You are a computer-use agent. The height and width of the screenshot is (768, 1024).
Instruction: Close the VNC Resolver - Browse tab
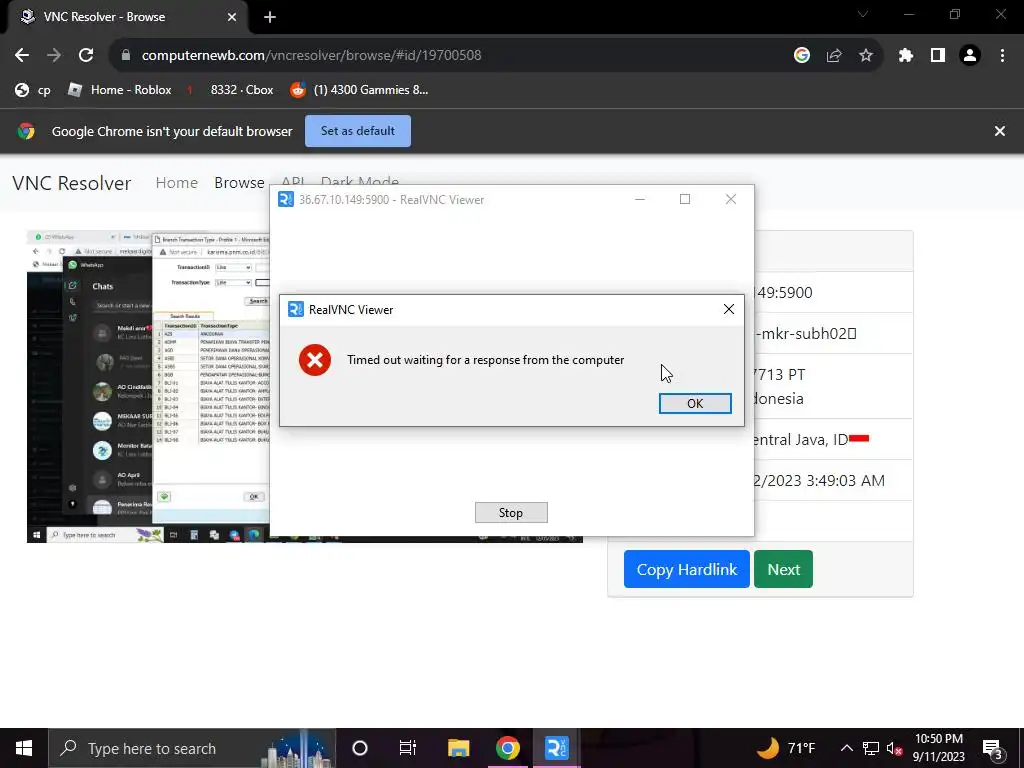pyautogui.click(x=232, y=17)
